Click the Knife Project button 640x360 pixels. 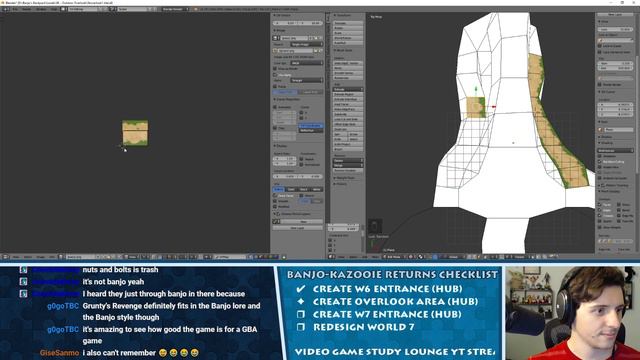tap(348, 144)
